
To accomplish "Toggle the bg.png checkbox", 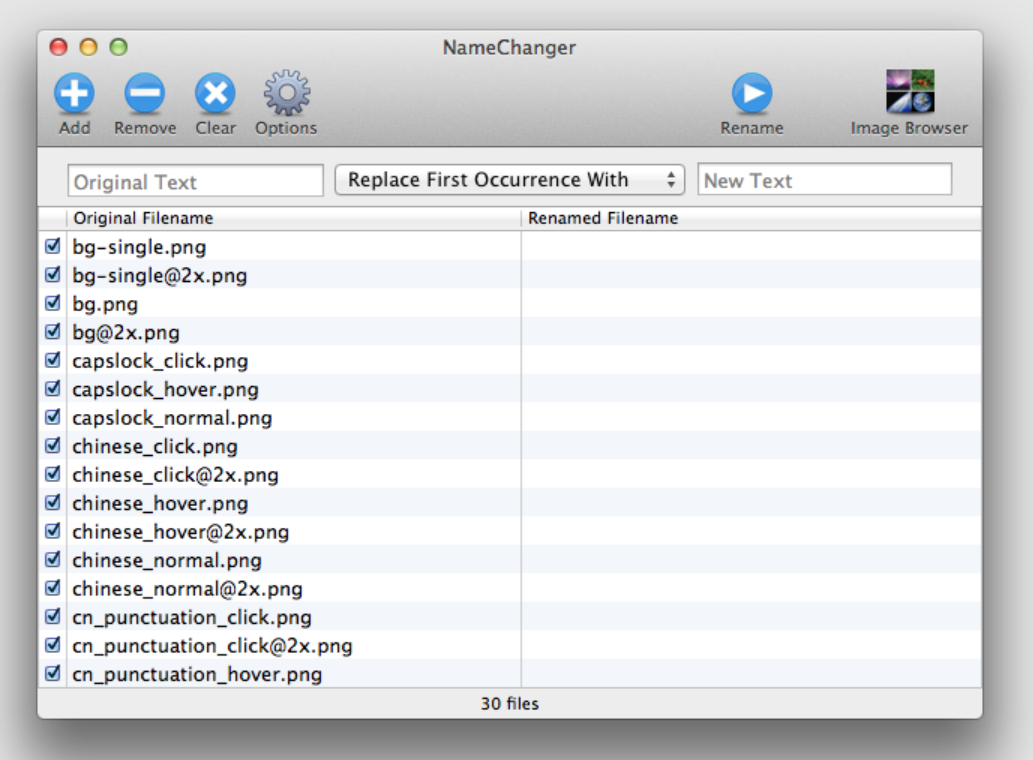I will click(x=53, y=303).
